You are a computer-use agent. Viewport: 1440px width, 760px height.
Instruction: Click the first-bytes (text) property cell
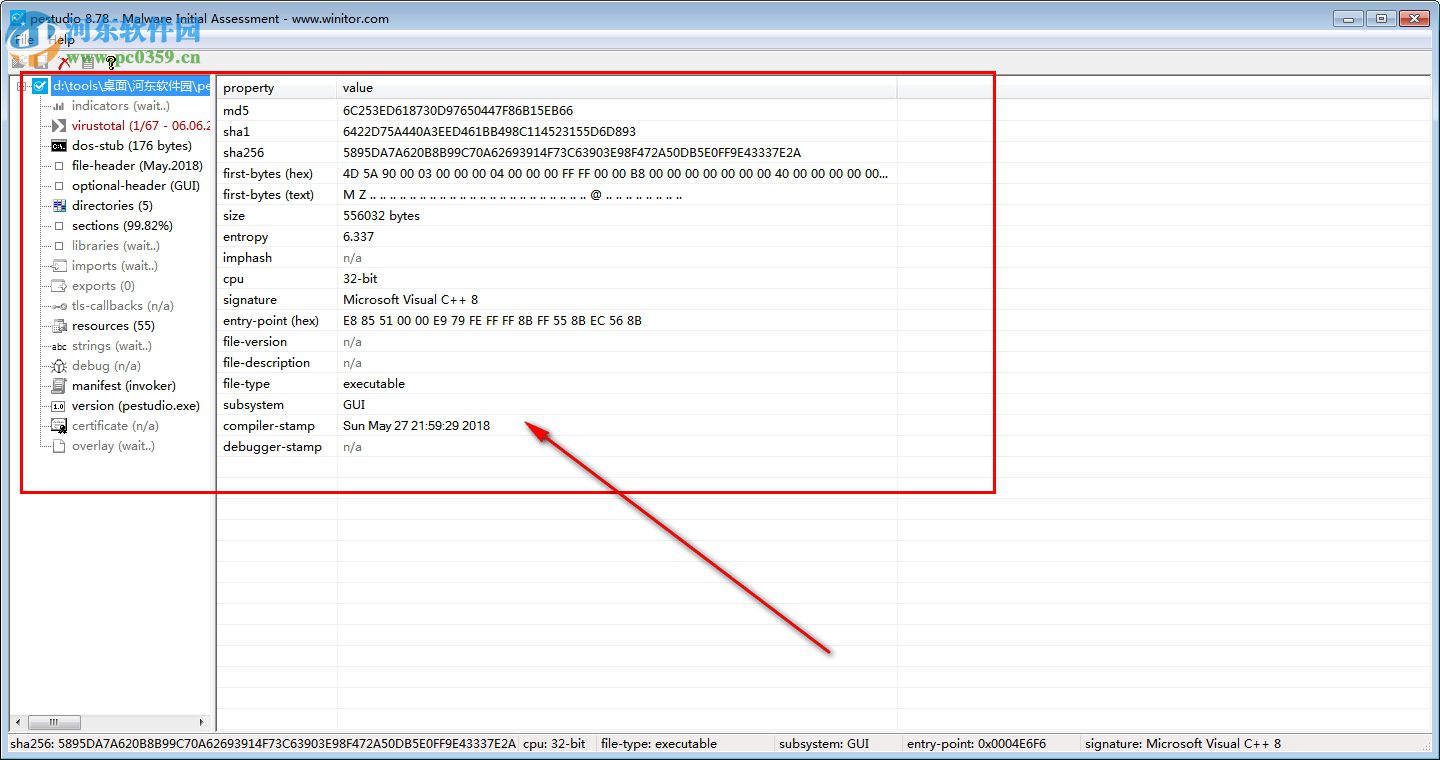click(268, 194)
